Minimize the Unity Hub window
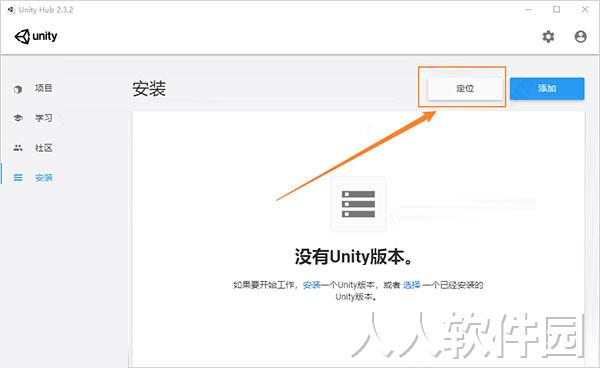Image resolution: width=600 pixels, height=368 pixels. point(528,10)
